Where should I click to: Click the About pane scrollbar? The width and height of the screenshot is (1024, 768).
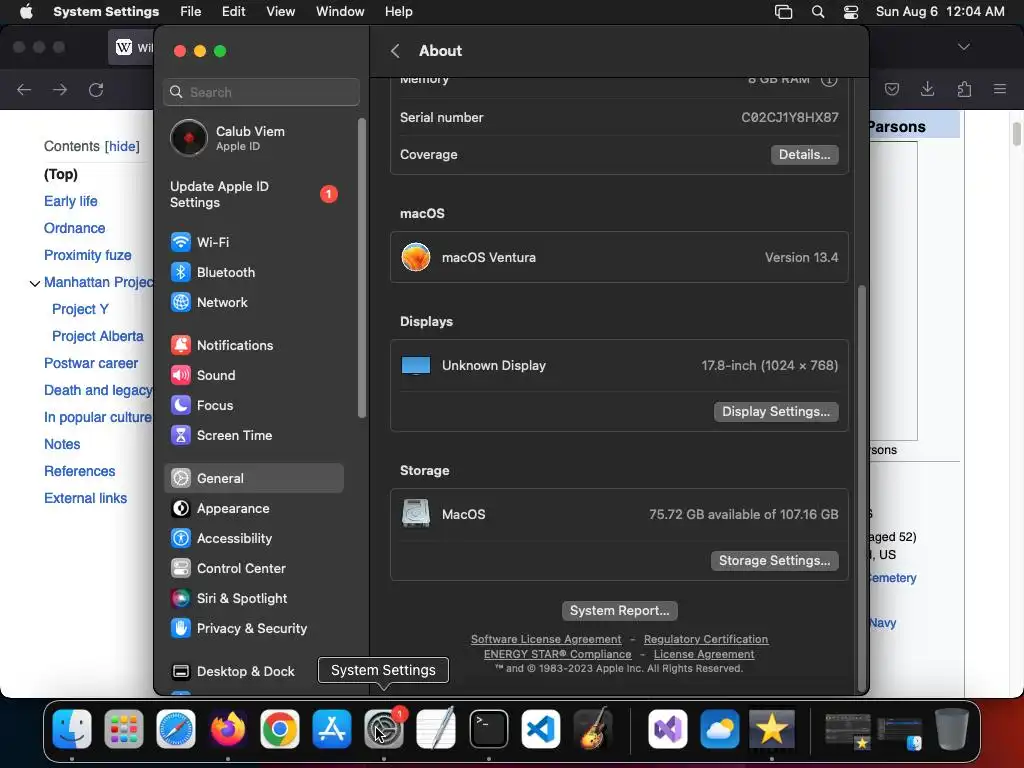(x=861, y=487)
